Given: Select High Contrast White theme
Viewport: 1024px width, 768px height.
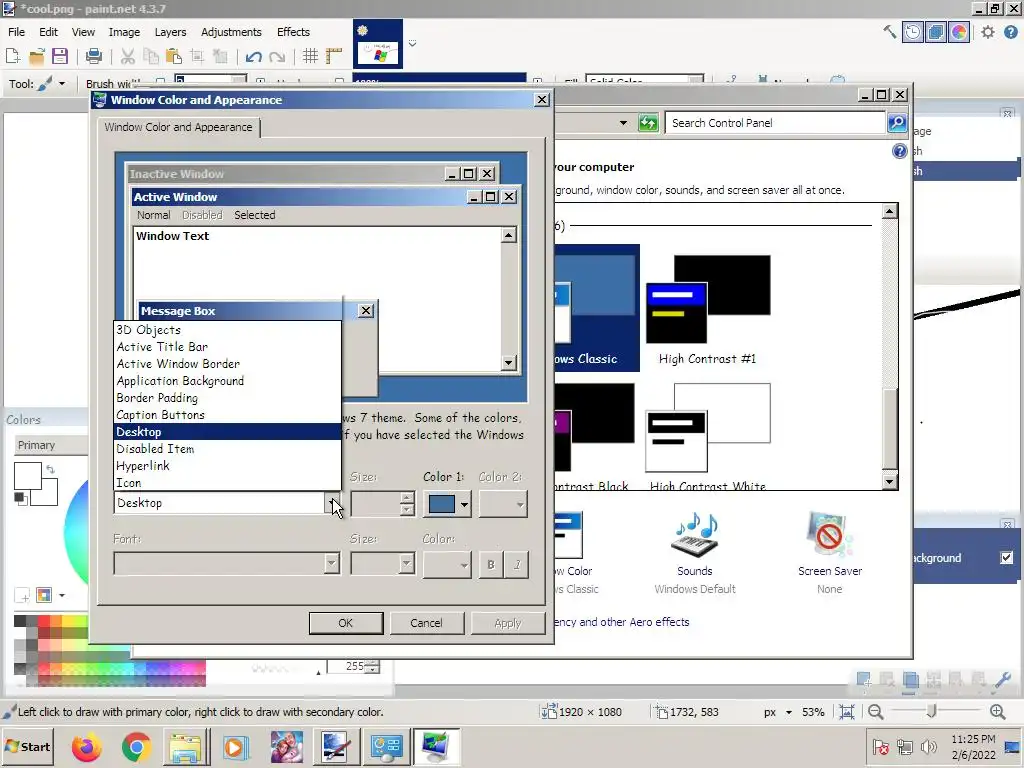Looking at the screenshot, I should (x=708, y=436).
